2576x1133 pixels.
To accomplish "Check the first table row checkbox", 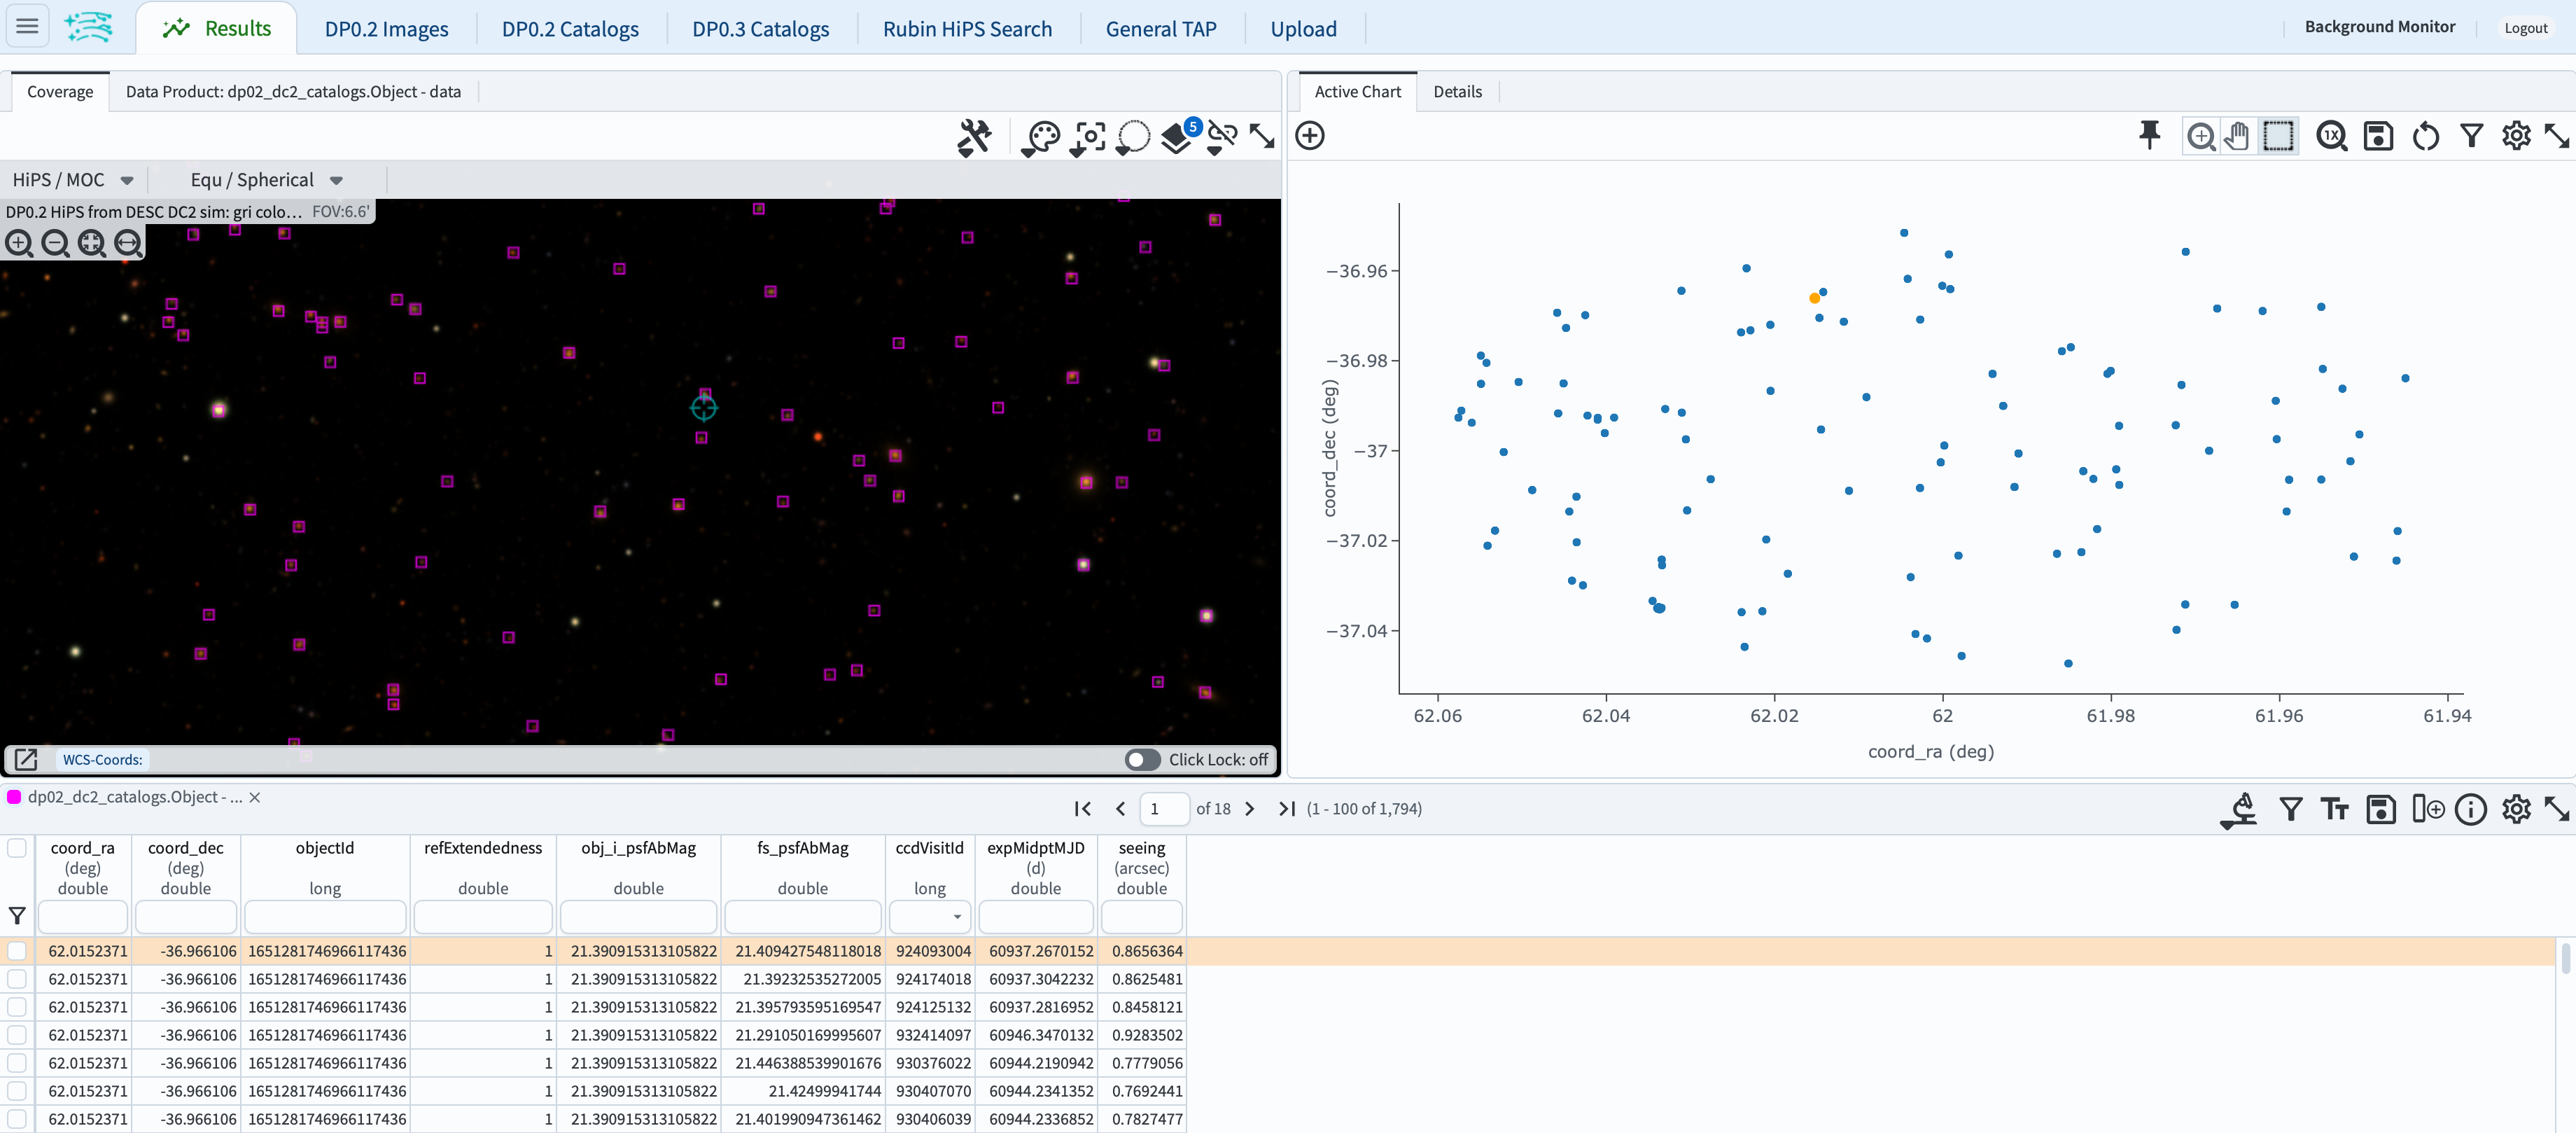I will pyautogui.click(x=17, y=950).
